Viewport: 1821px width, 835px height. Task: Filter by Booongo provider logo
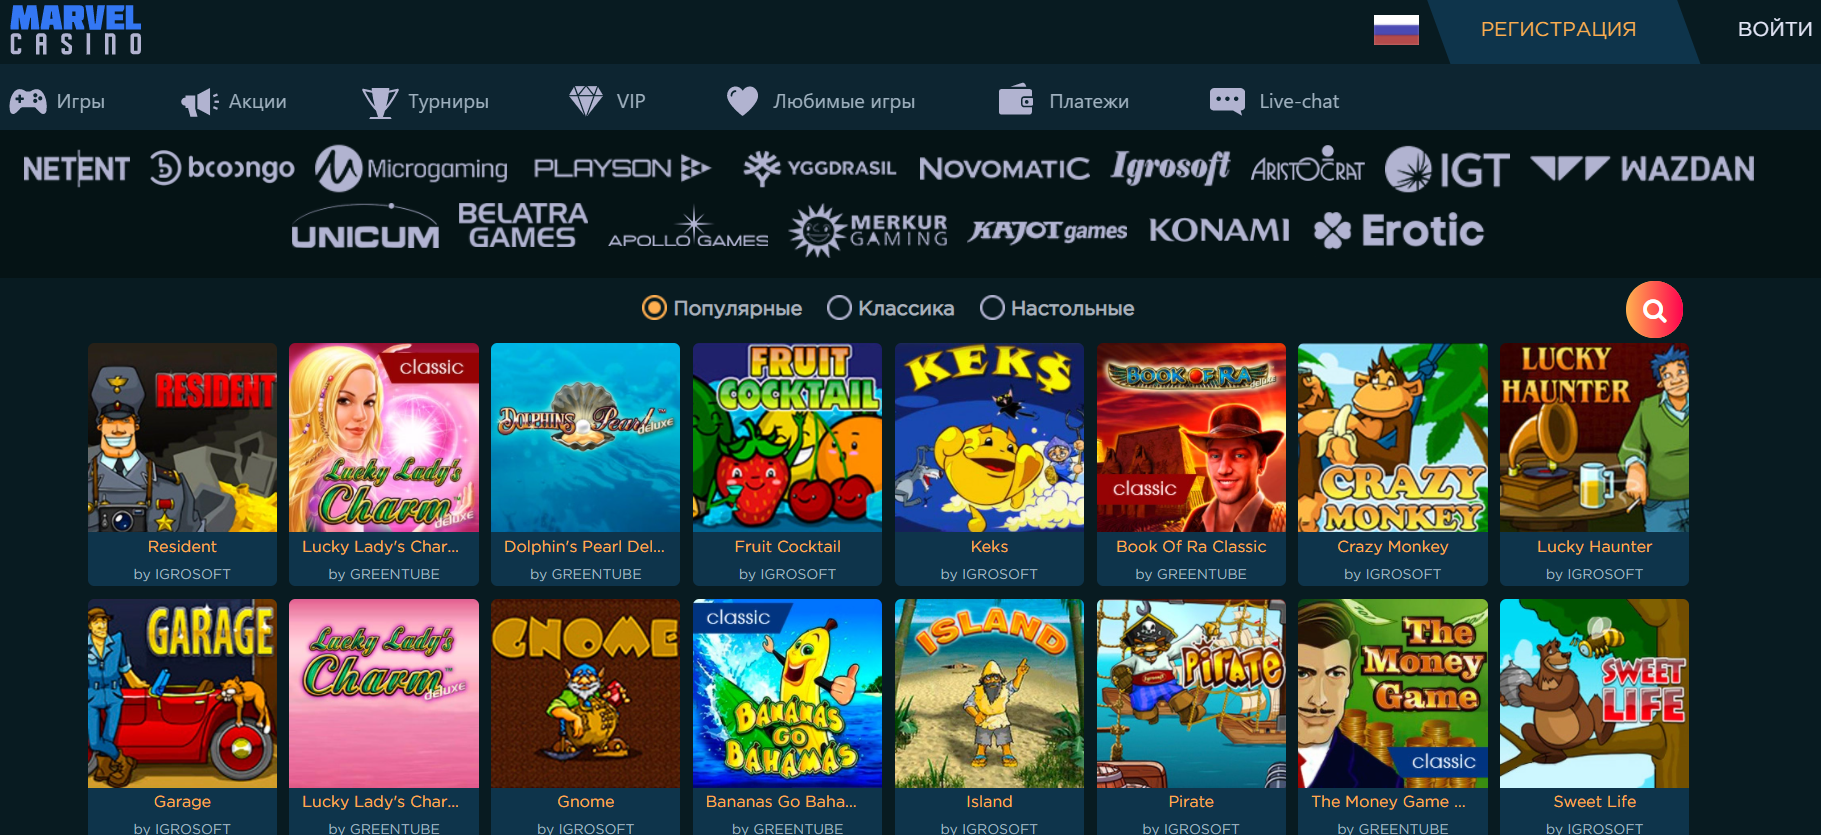[222, 168]
